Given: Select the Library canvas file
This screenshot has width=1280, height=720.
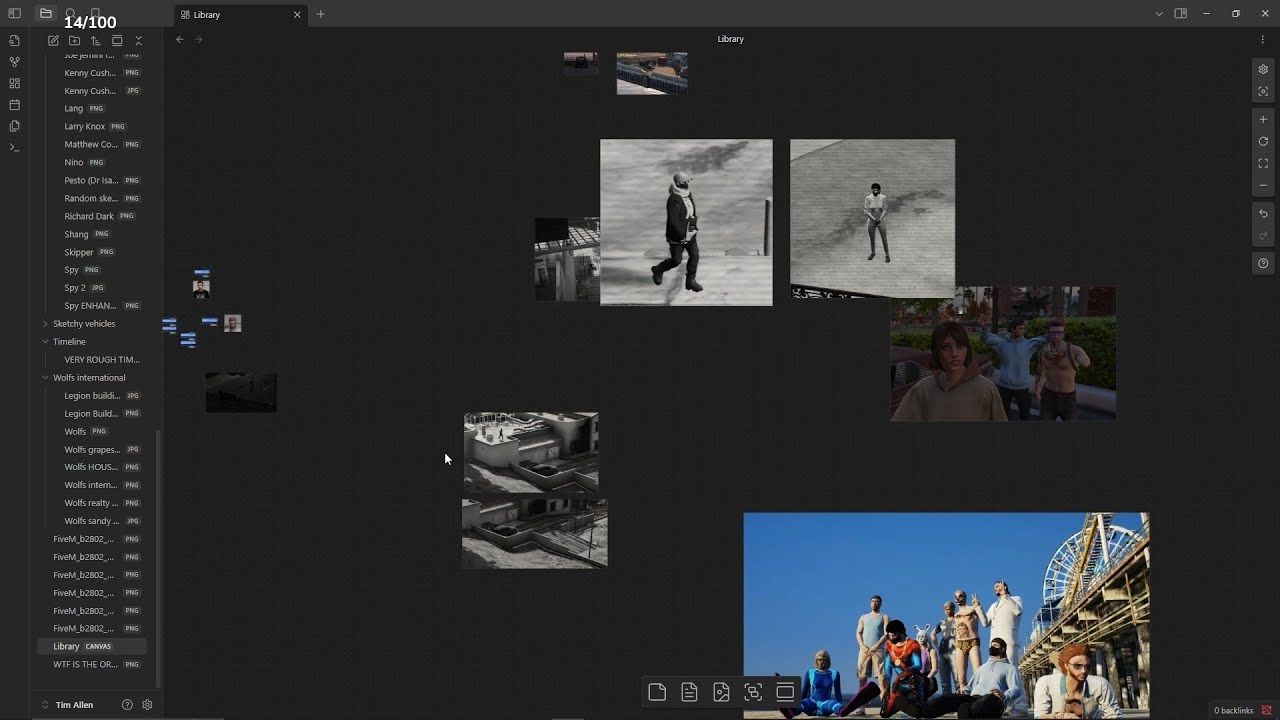Looking at the screenshot, I should (x=92, y=646).
